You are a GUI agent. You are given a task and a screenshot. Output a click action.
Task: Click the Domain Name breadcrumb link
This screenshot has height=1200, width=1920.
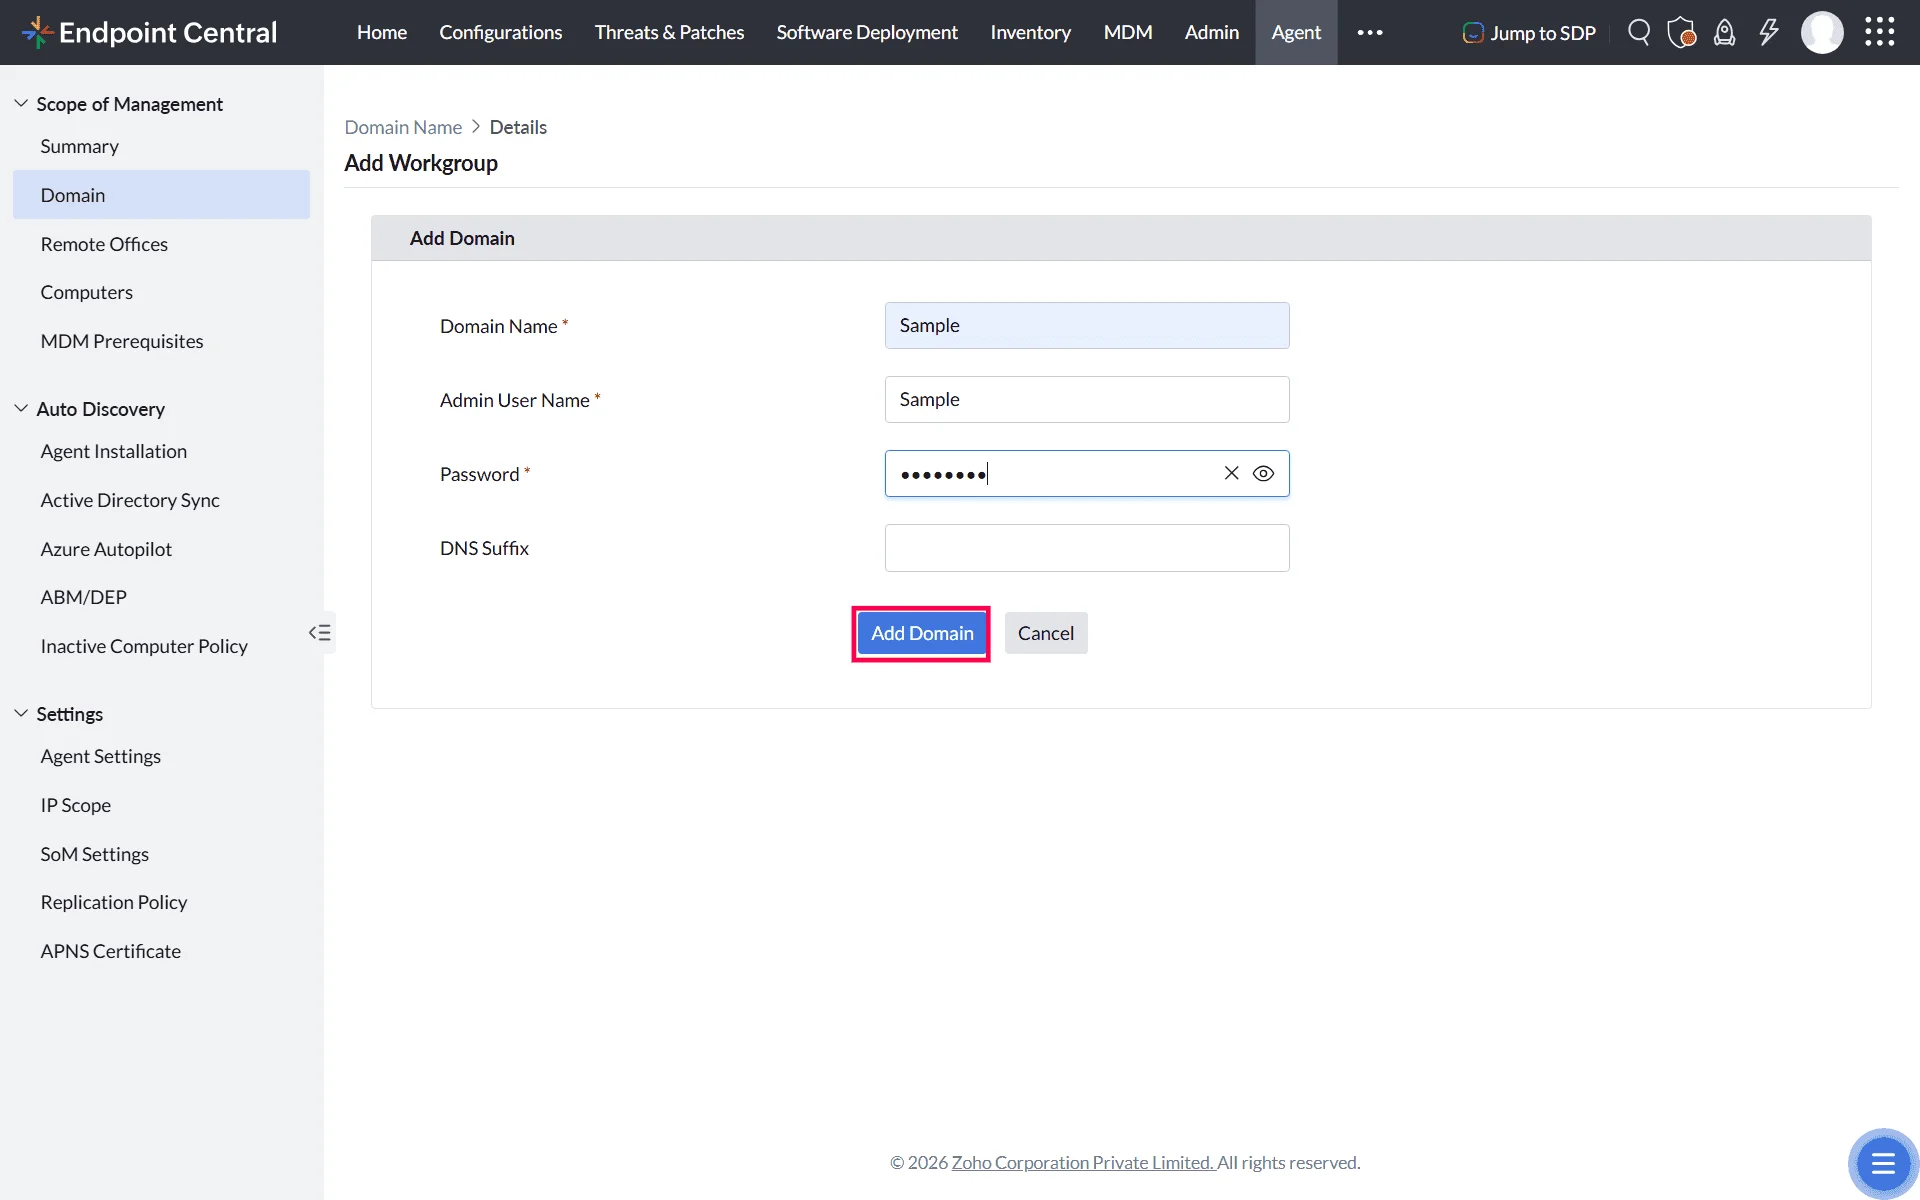403,127
